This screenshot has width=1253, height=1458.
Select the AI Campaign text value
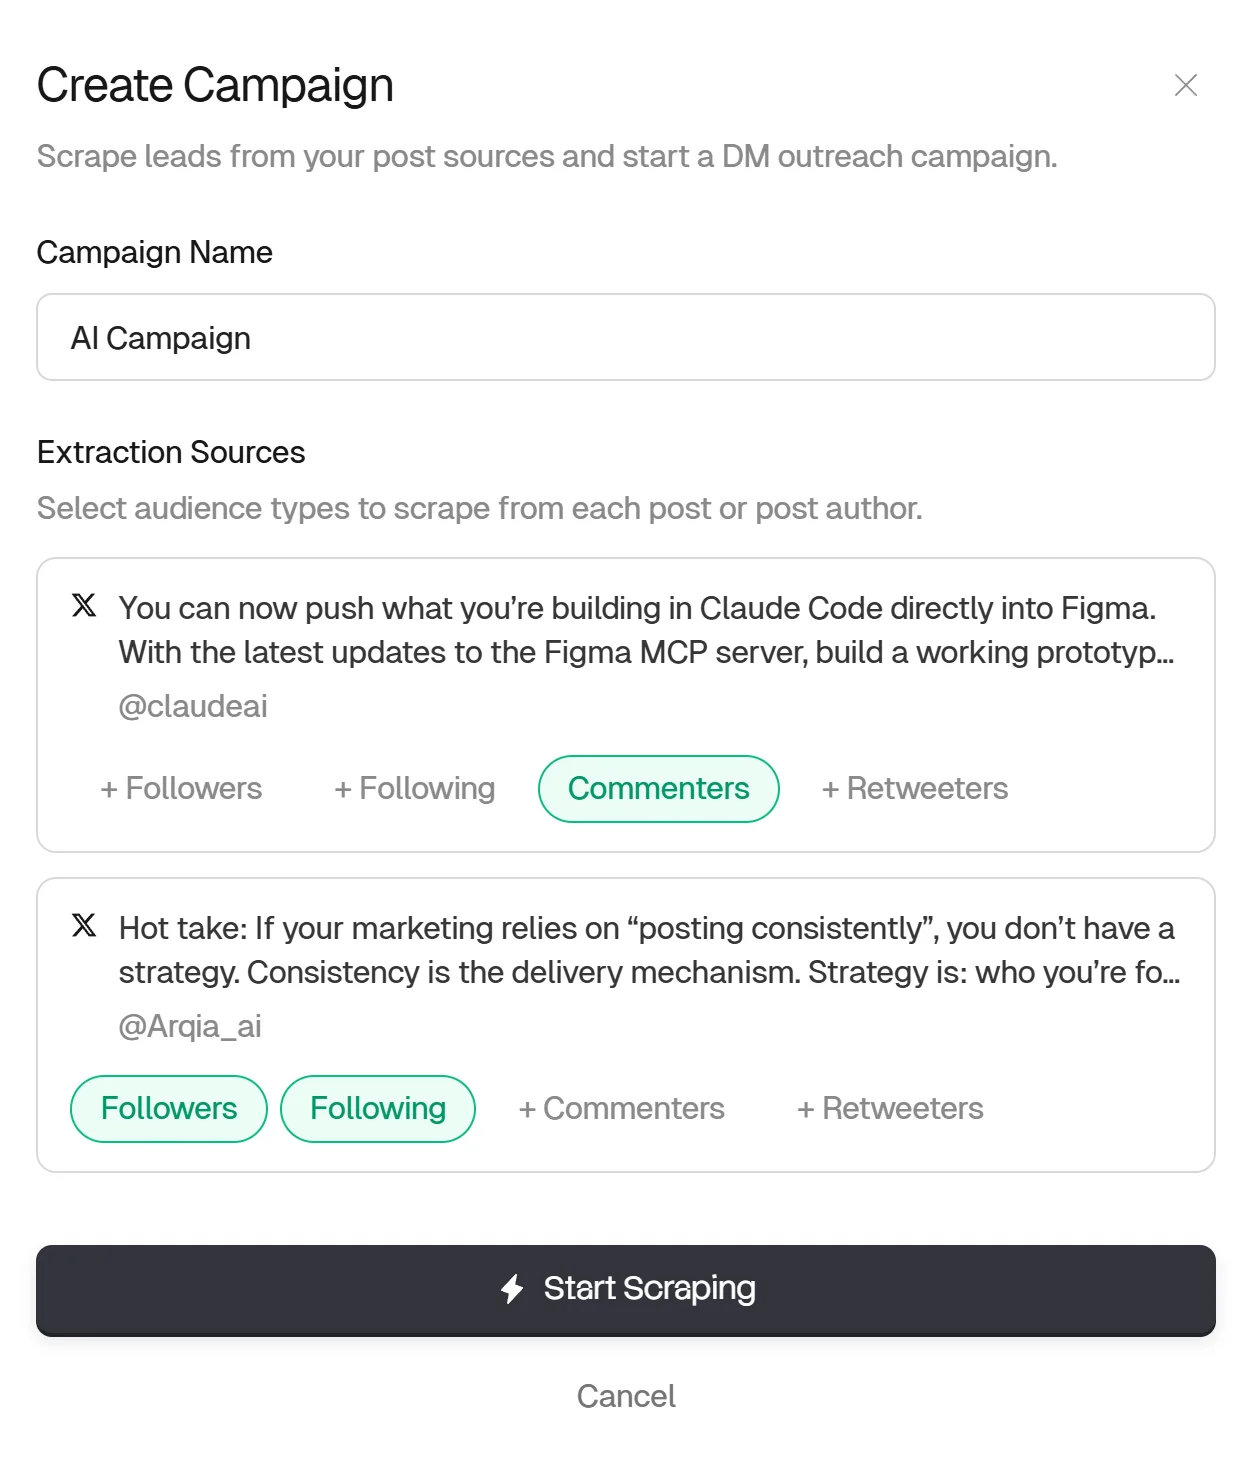(x=160, y=337)
